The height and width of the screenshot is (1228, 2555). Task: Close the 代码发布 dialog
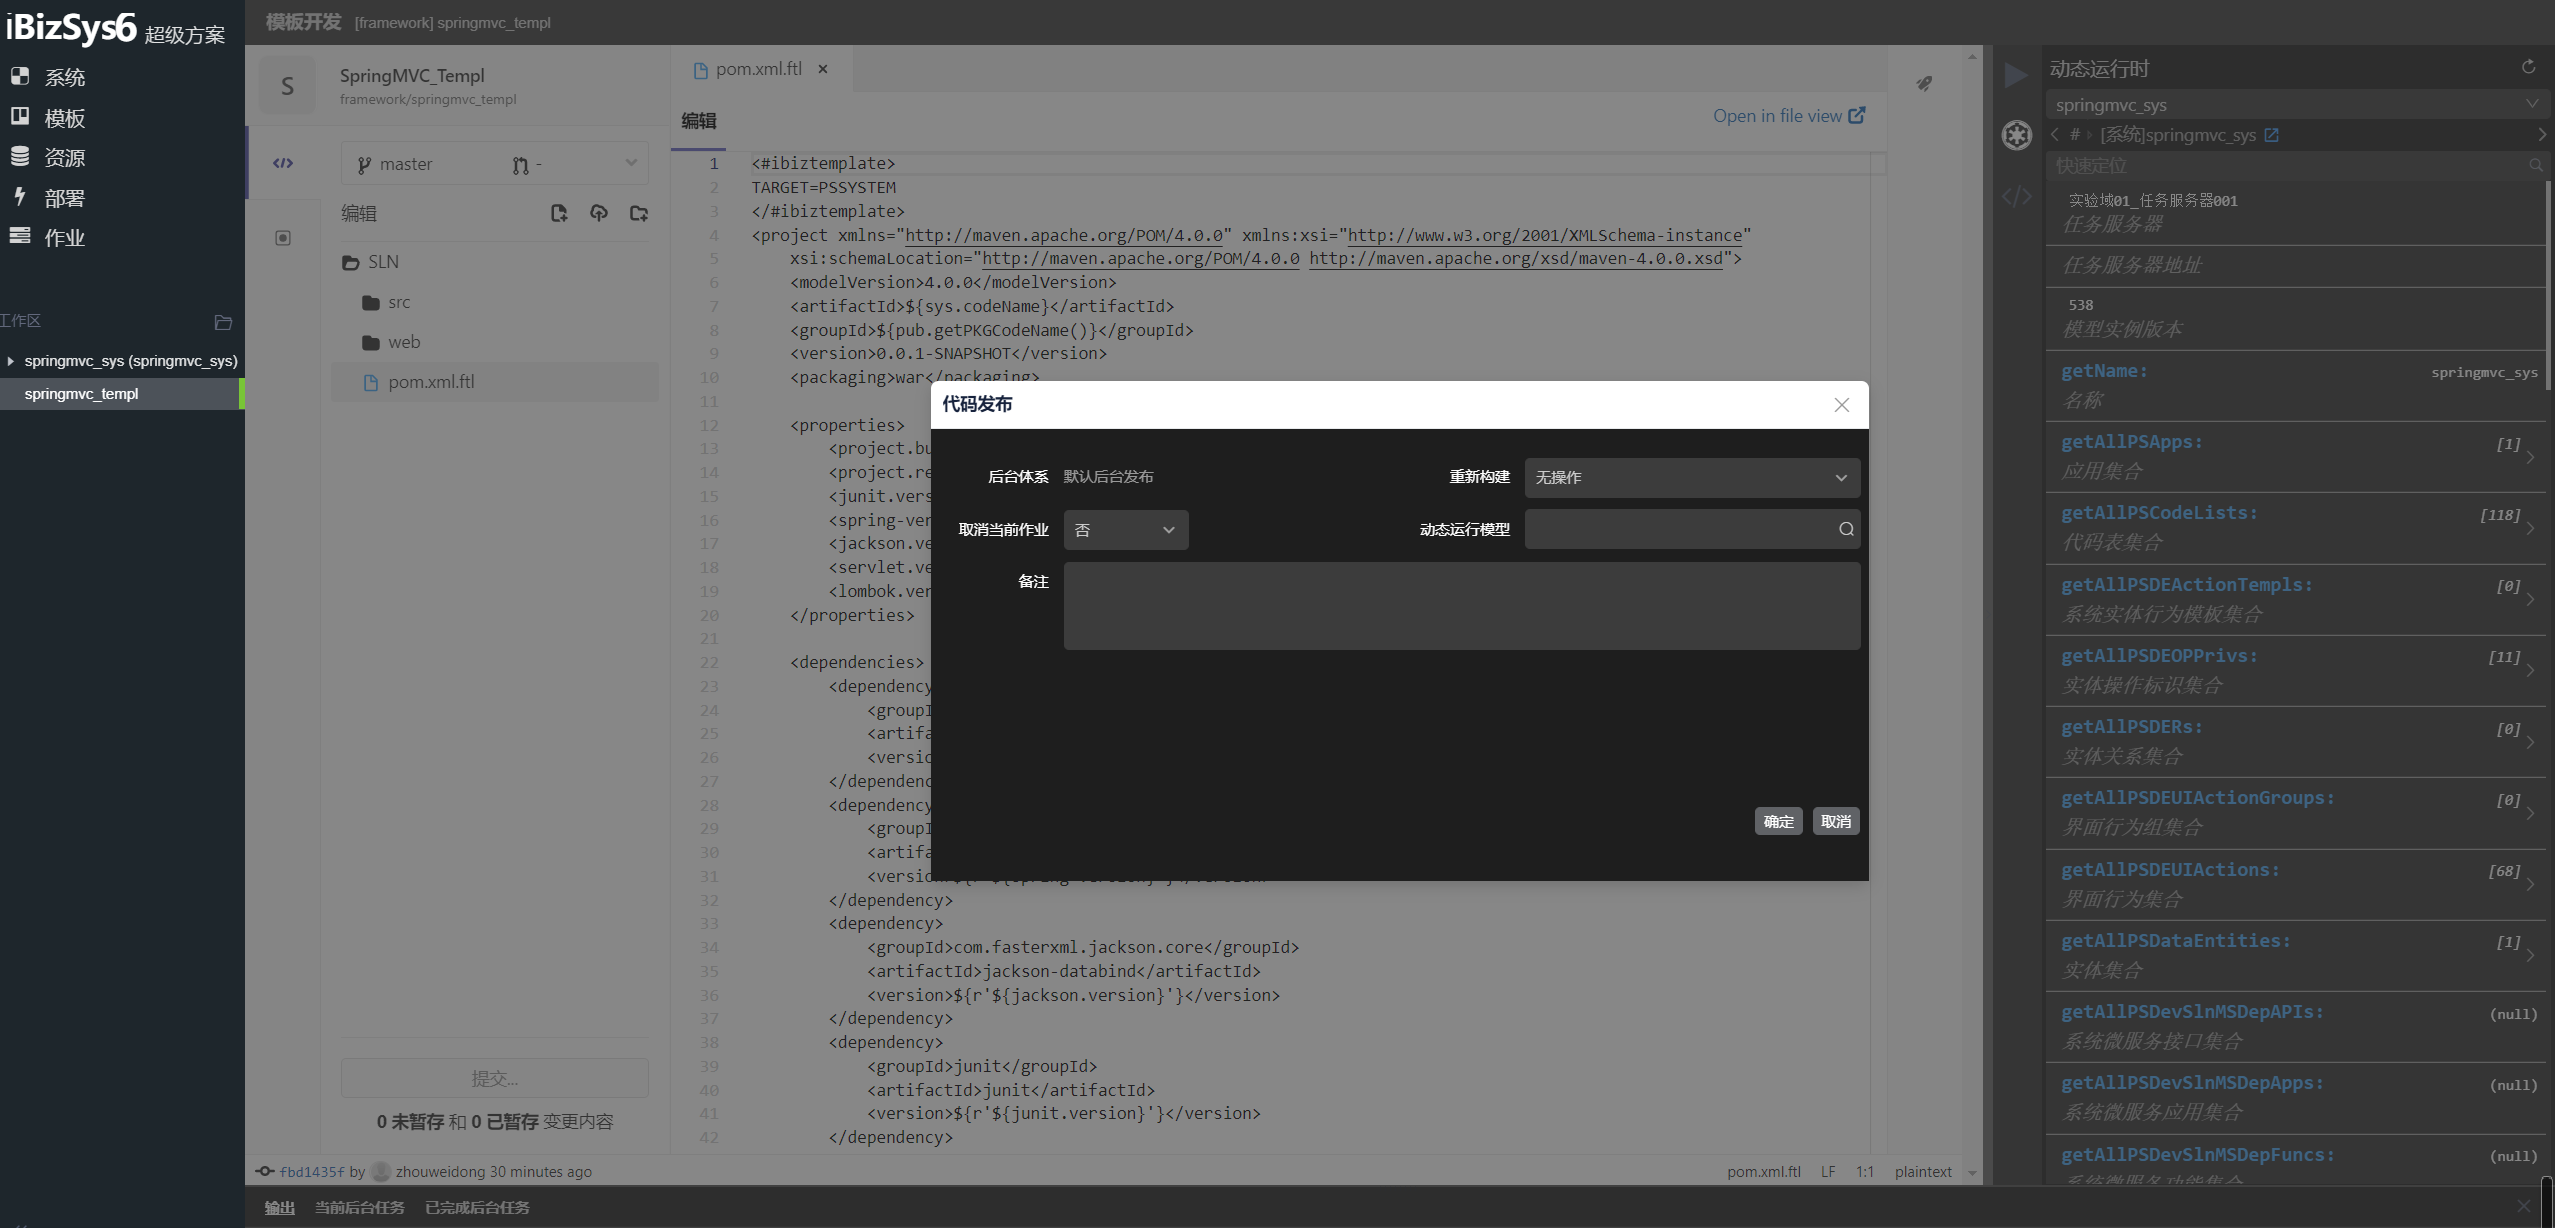pos(1842,405)
